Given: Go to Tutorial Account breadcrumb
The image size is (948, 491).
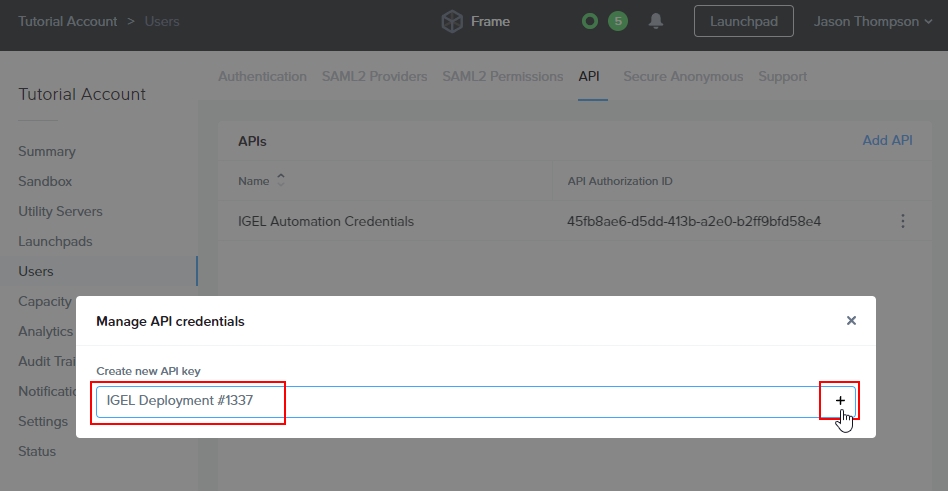Looking at the screenshot, I should [68, 22].
